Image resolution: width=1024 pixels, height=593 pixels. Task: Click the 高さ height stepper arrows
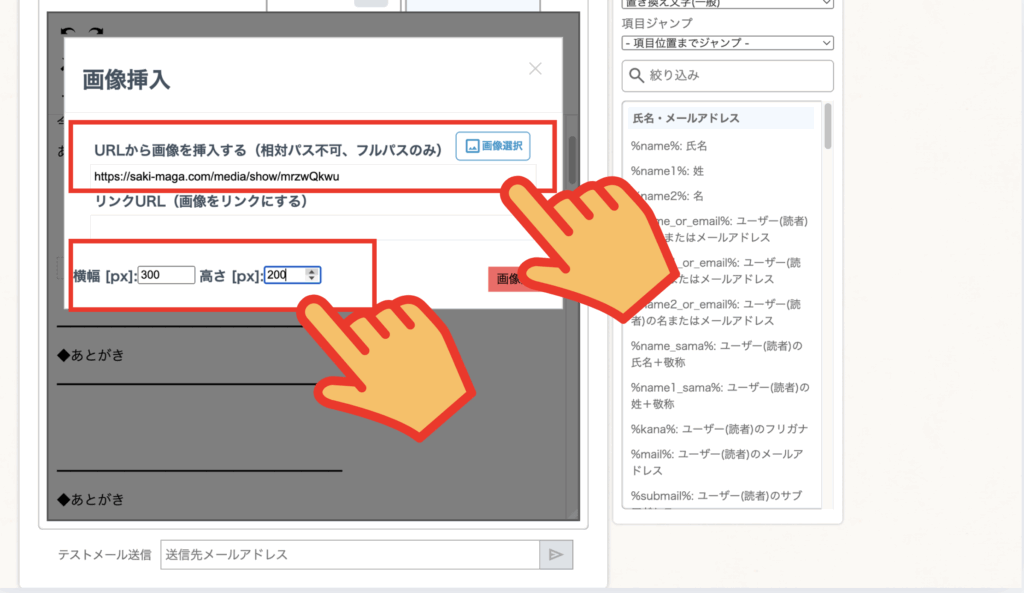(312, 275)
